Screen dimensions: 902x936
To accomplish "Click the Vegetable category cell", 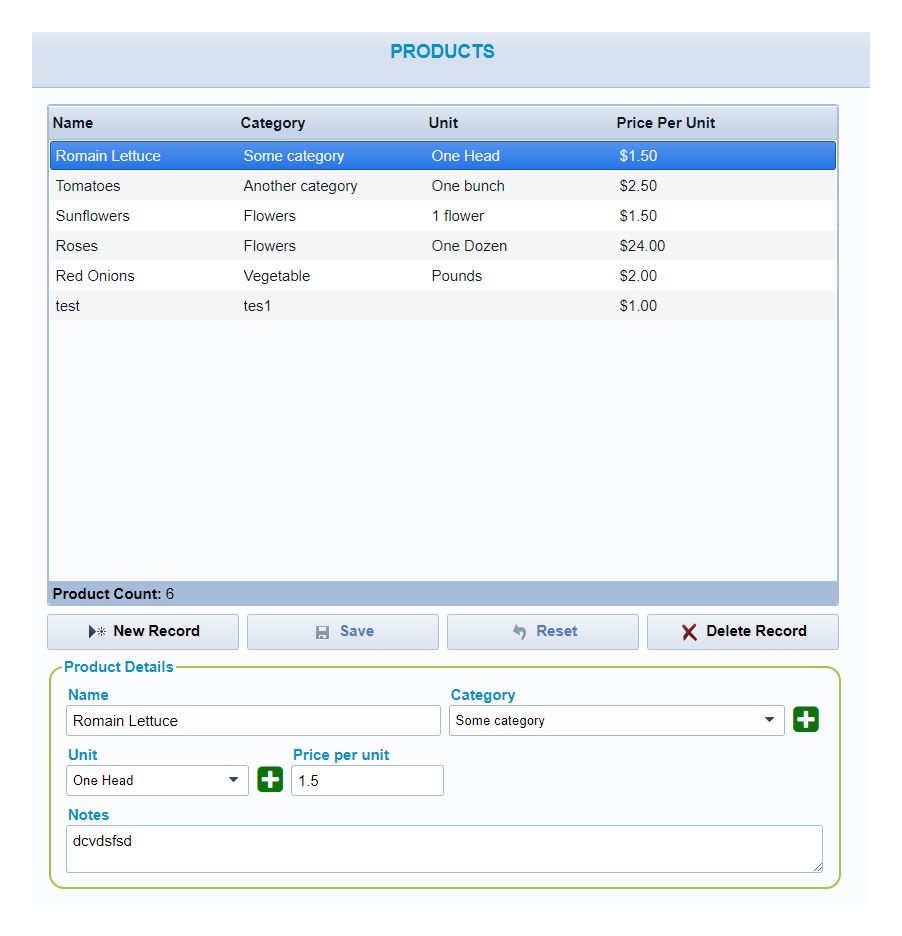I will point(277,276).
